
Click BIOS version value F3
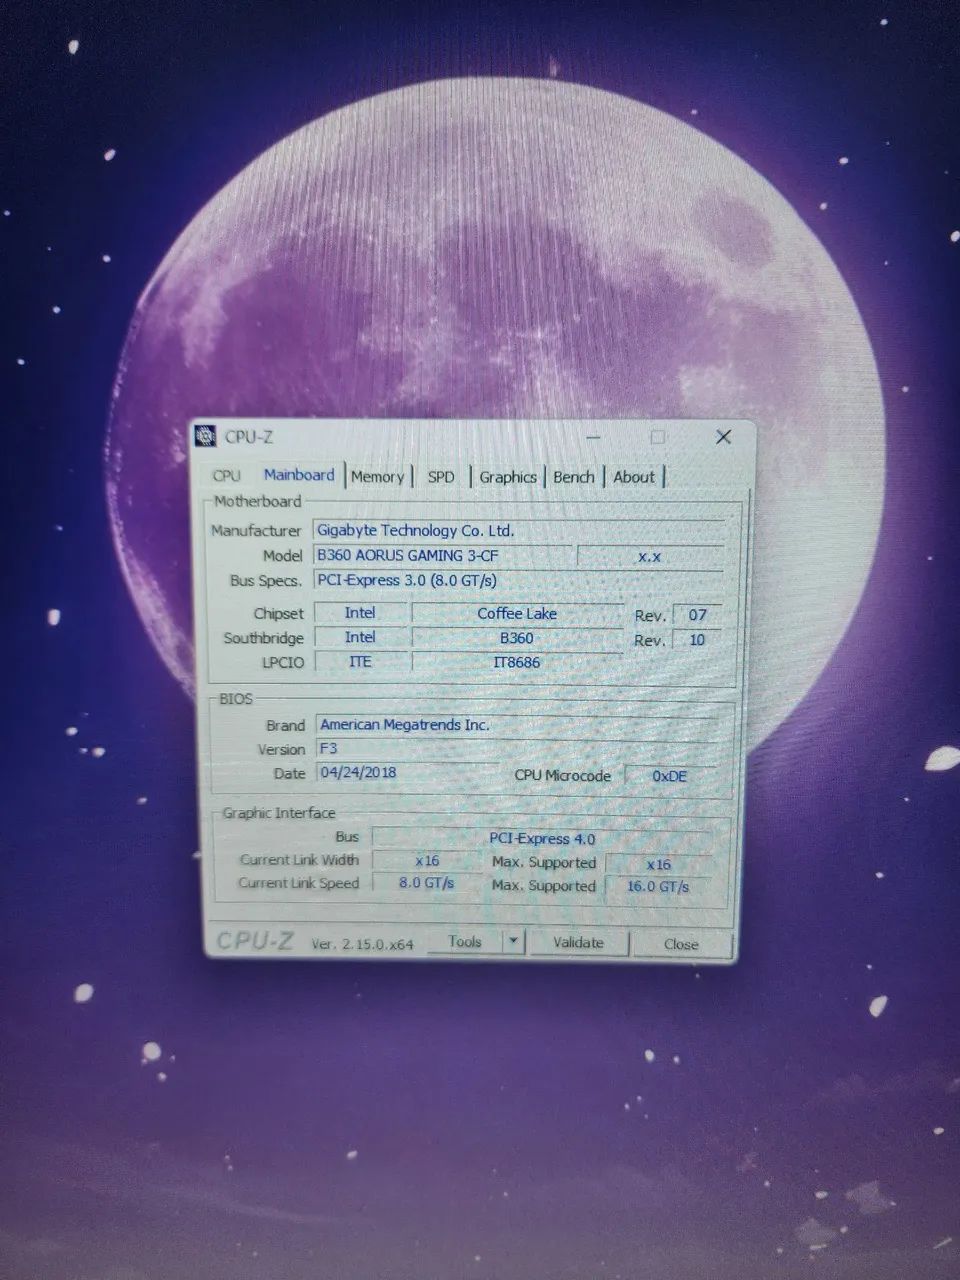[x=517, y=748]
